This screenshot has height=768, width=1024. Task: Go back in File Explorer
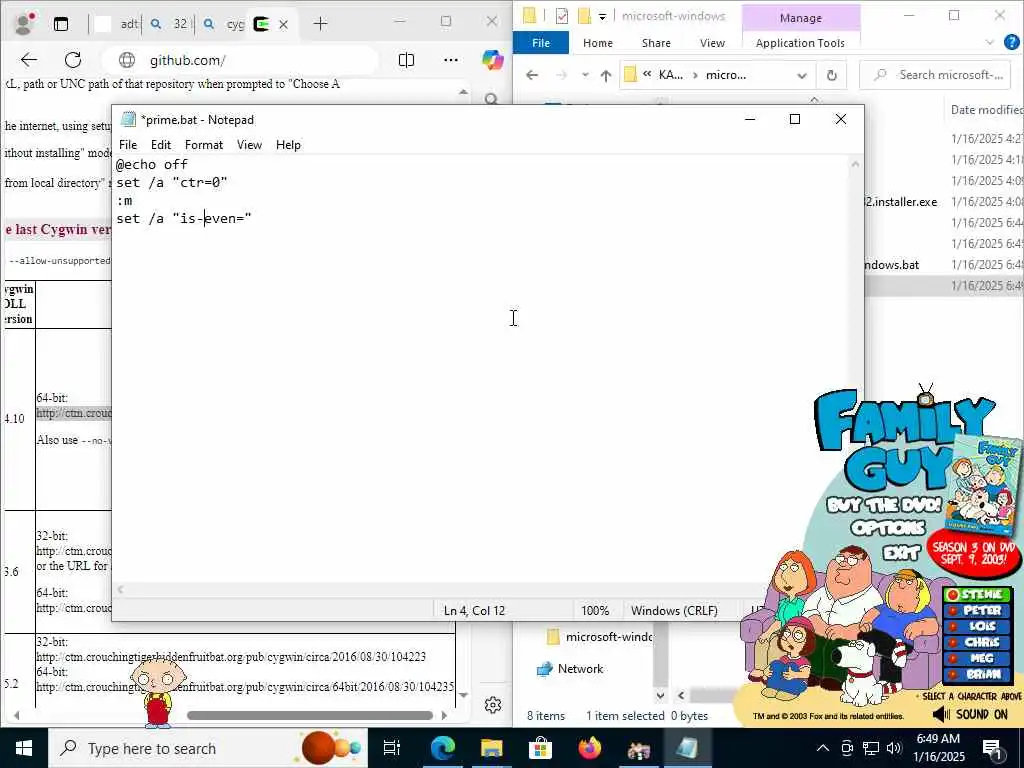pyautogui.click(x=532, y=75)
